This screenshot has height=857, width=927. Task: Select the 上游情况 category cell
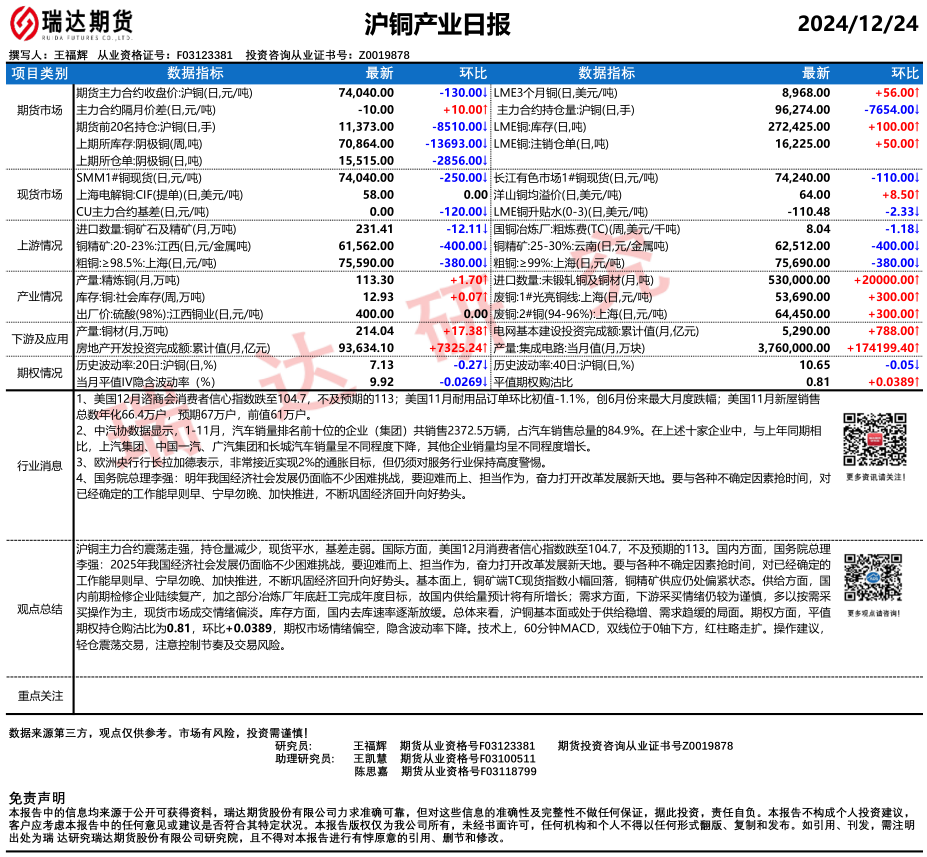(x=40, y=246)
